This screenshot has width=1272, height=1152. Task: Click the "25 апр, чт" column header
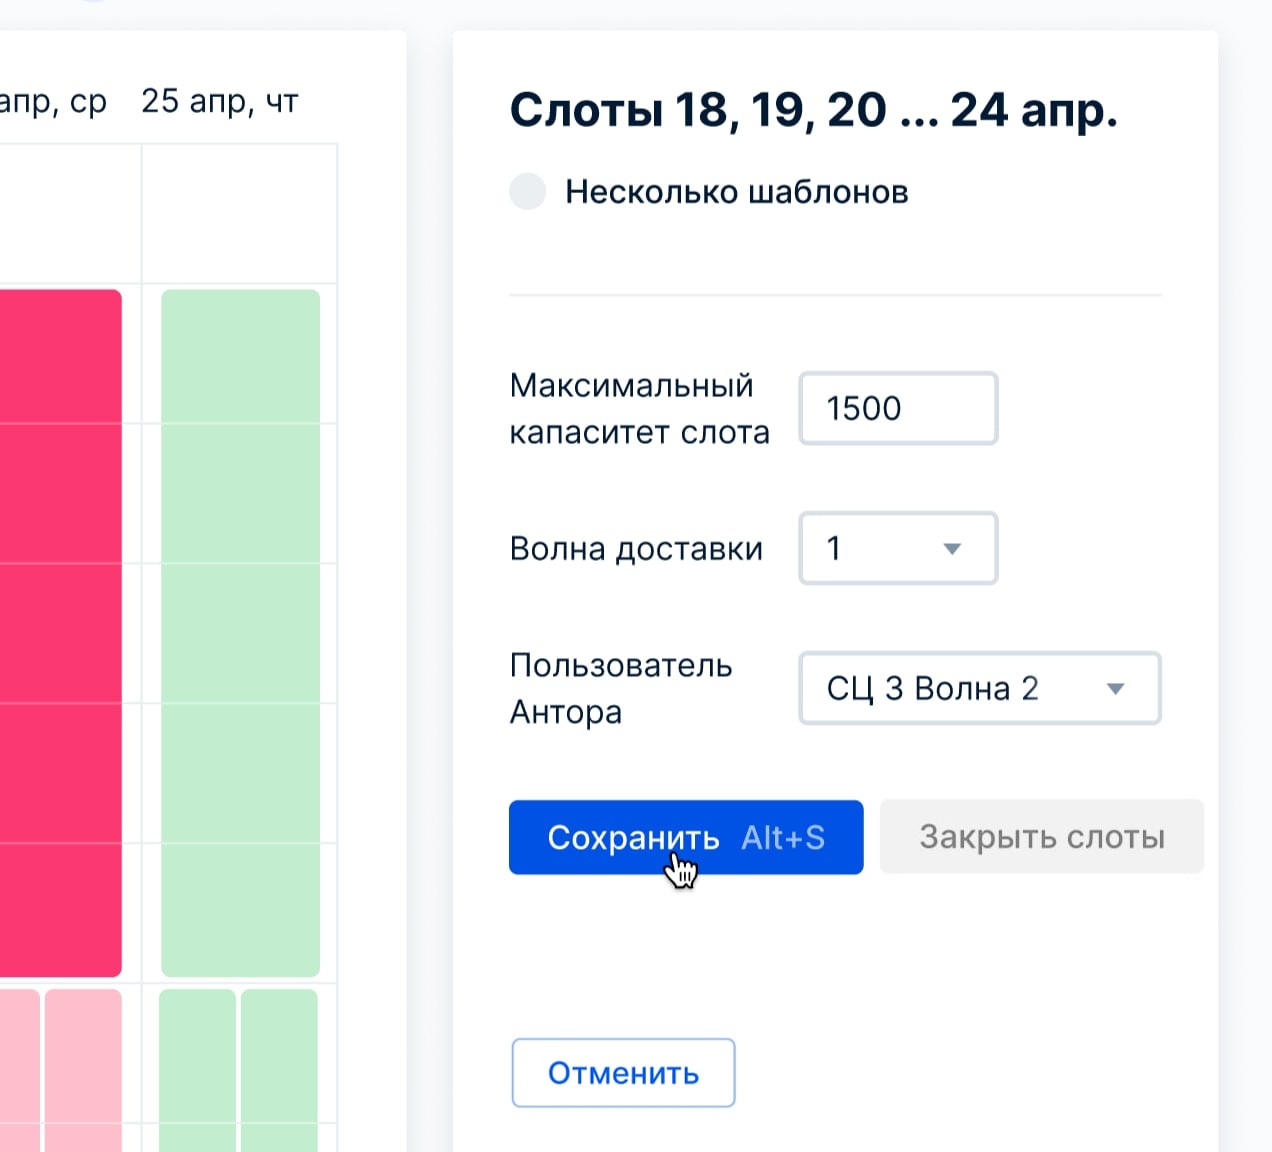(x=220, y=101)
